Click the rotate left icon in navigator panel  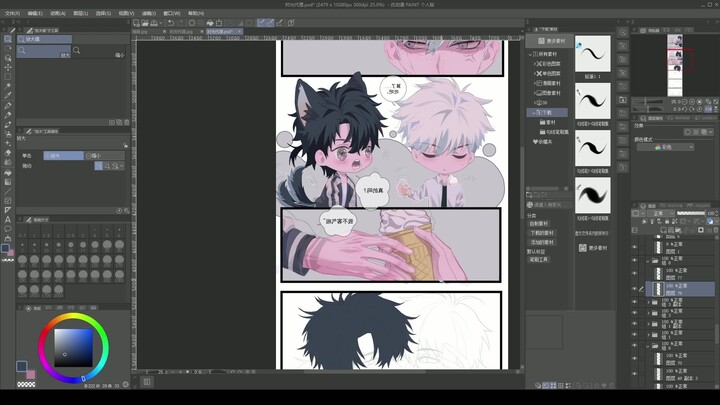685,109
